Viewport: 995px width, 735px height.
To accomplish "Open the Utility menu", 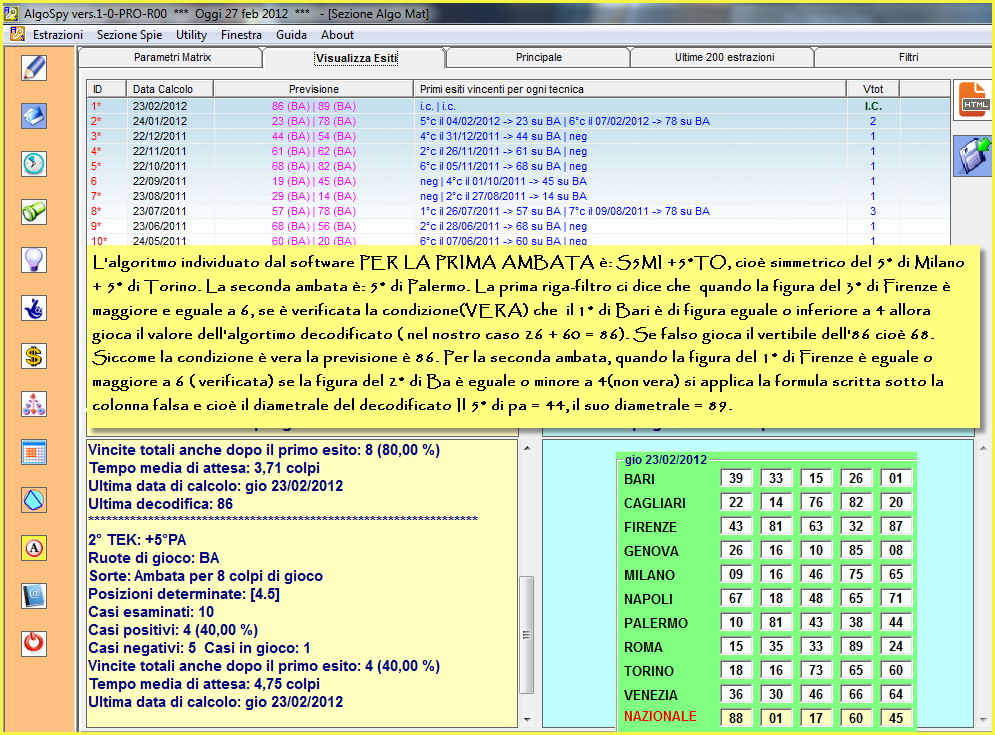I will click(x=191, y=35).
